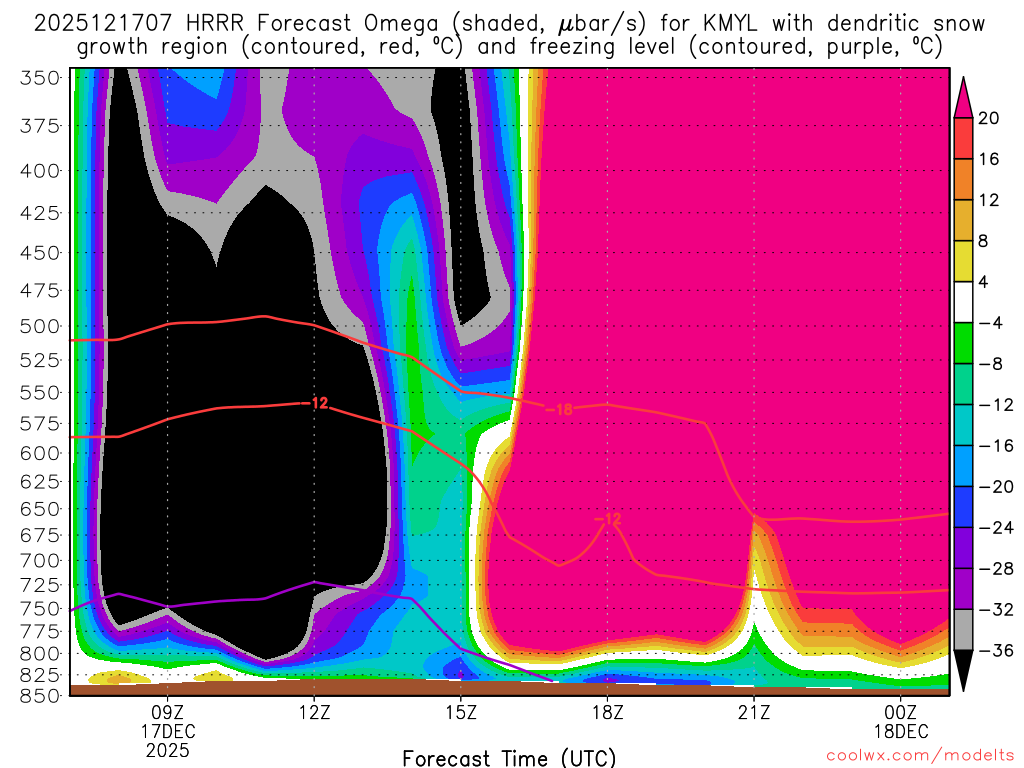Click the 21Z time label
This screenshot has width=1024, height=768.
[754, 712]
